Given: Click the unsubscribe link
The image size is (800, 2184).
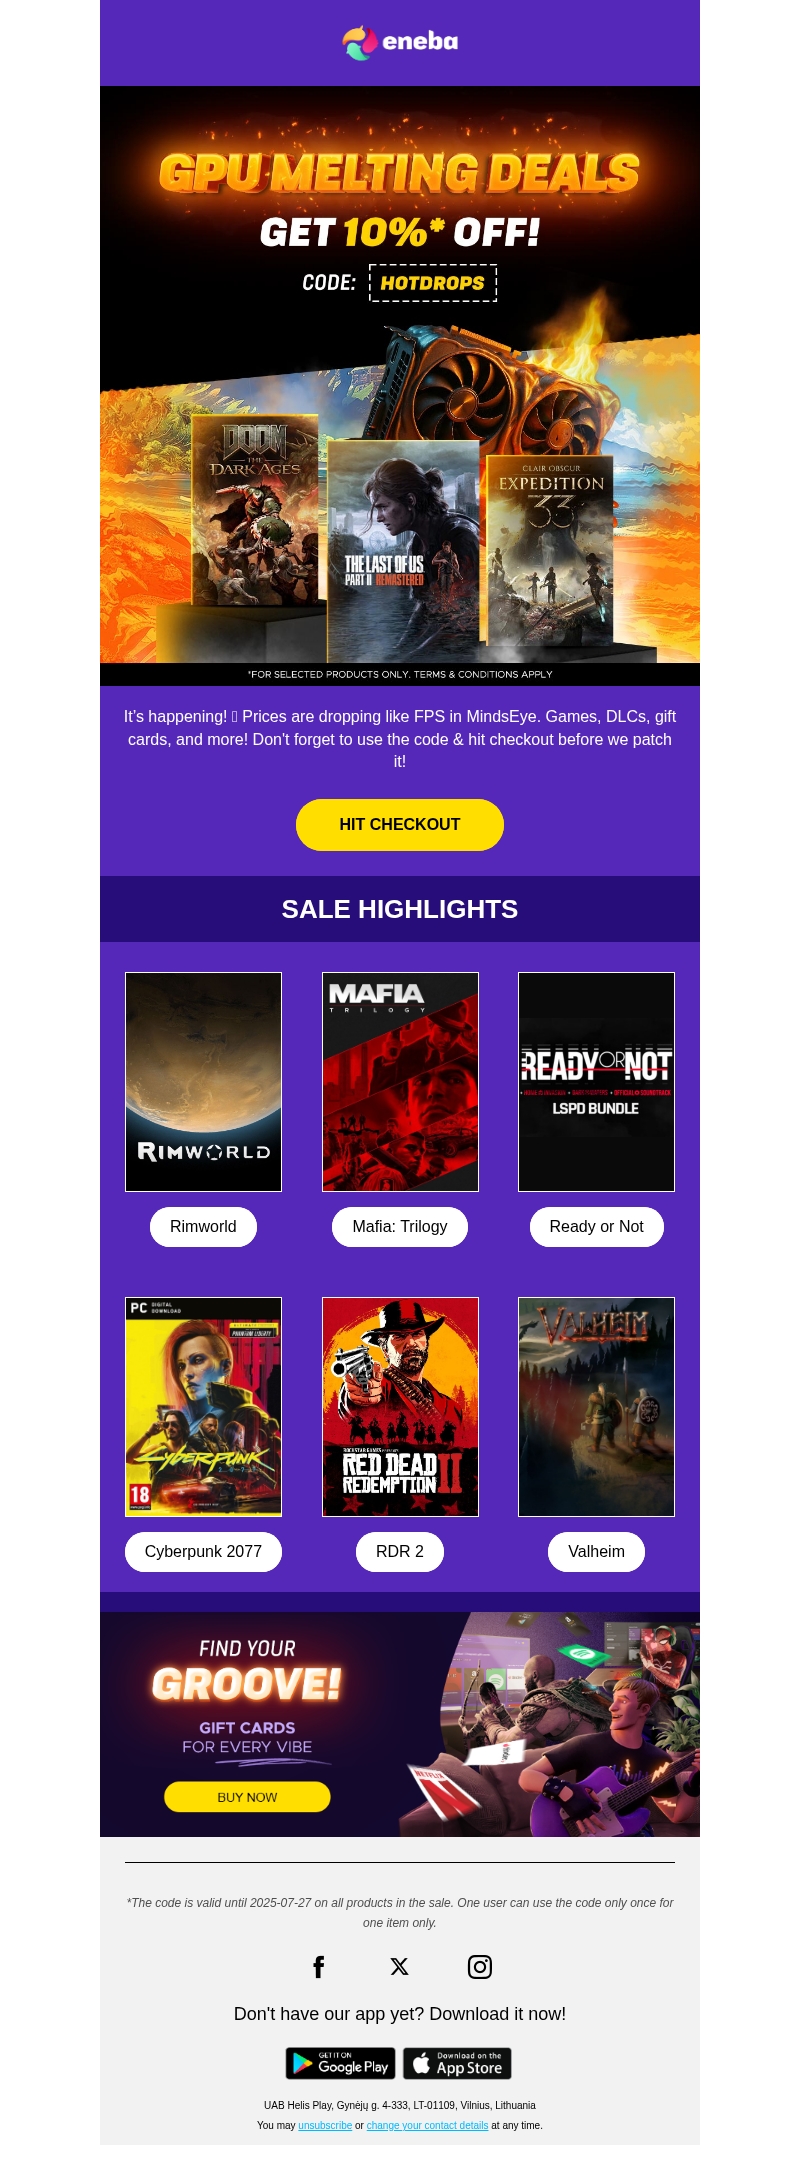Looking at the screenshot, I should [x=325, y=2126].
